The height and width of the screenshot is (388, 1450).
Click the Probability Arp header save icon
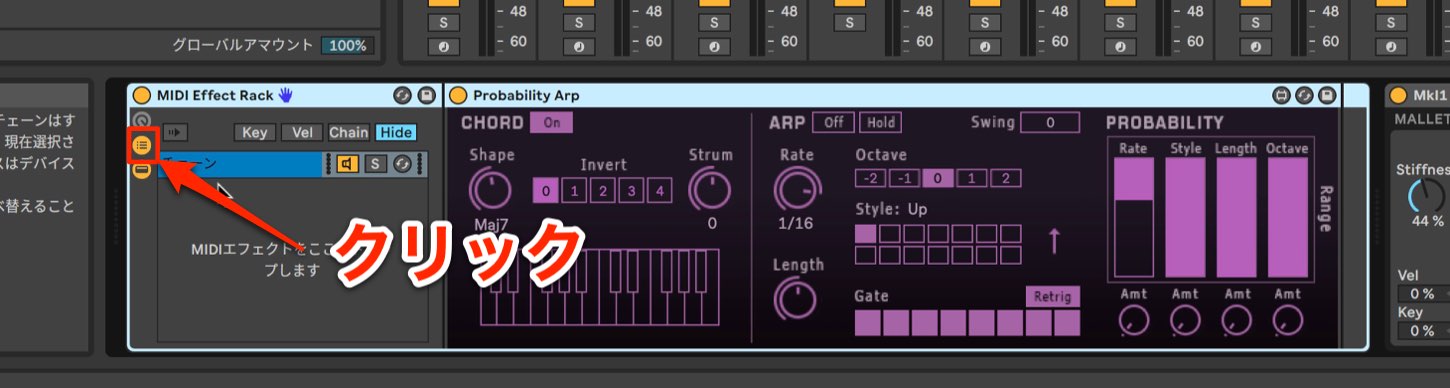(x=1327, y=96)
